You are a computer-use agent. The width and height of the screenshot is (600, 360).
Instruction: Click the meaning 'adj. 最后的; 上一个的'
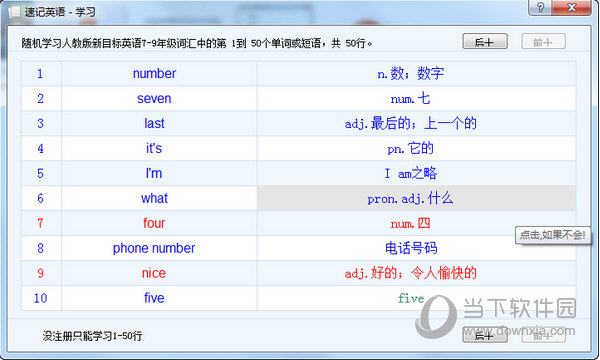tap(416, 124)
